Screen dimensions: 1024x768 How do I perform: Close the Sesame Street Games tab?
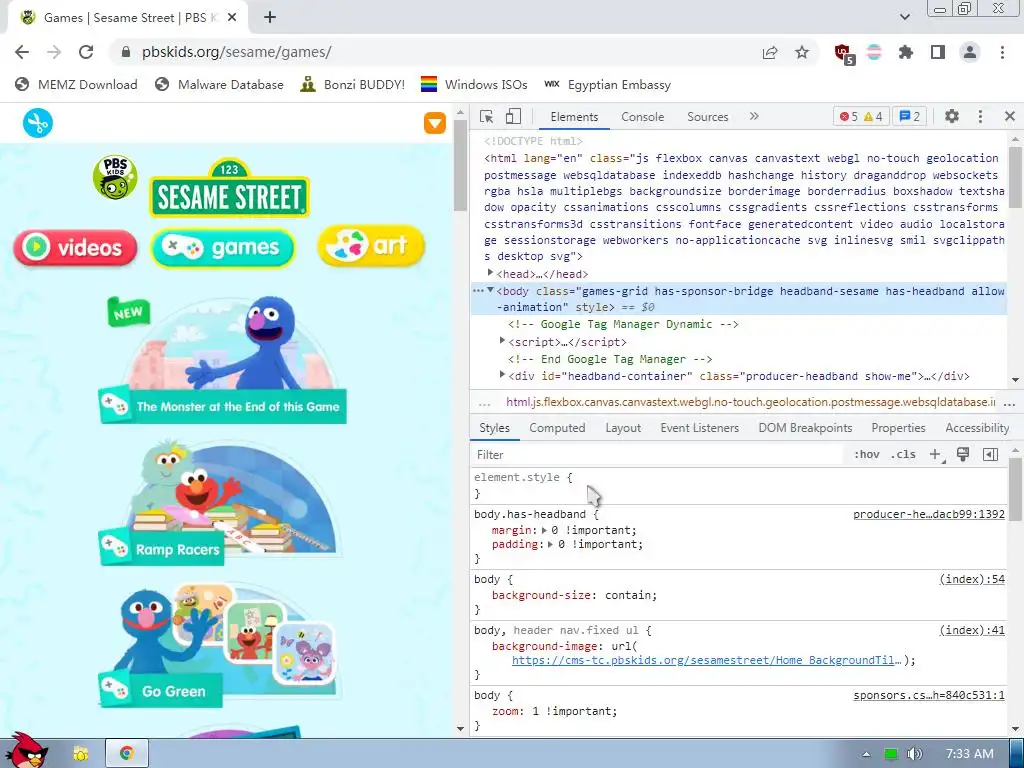point(232,18)
